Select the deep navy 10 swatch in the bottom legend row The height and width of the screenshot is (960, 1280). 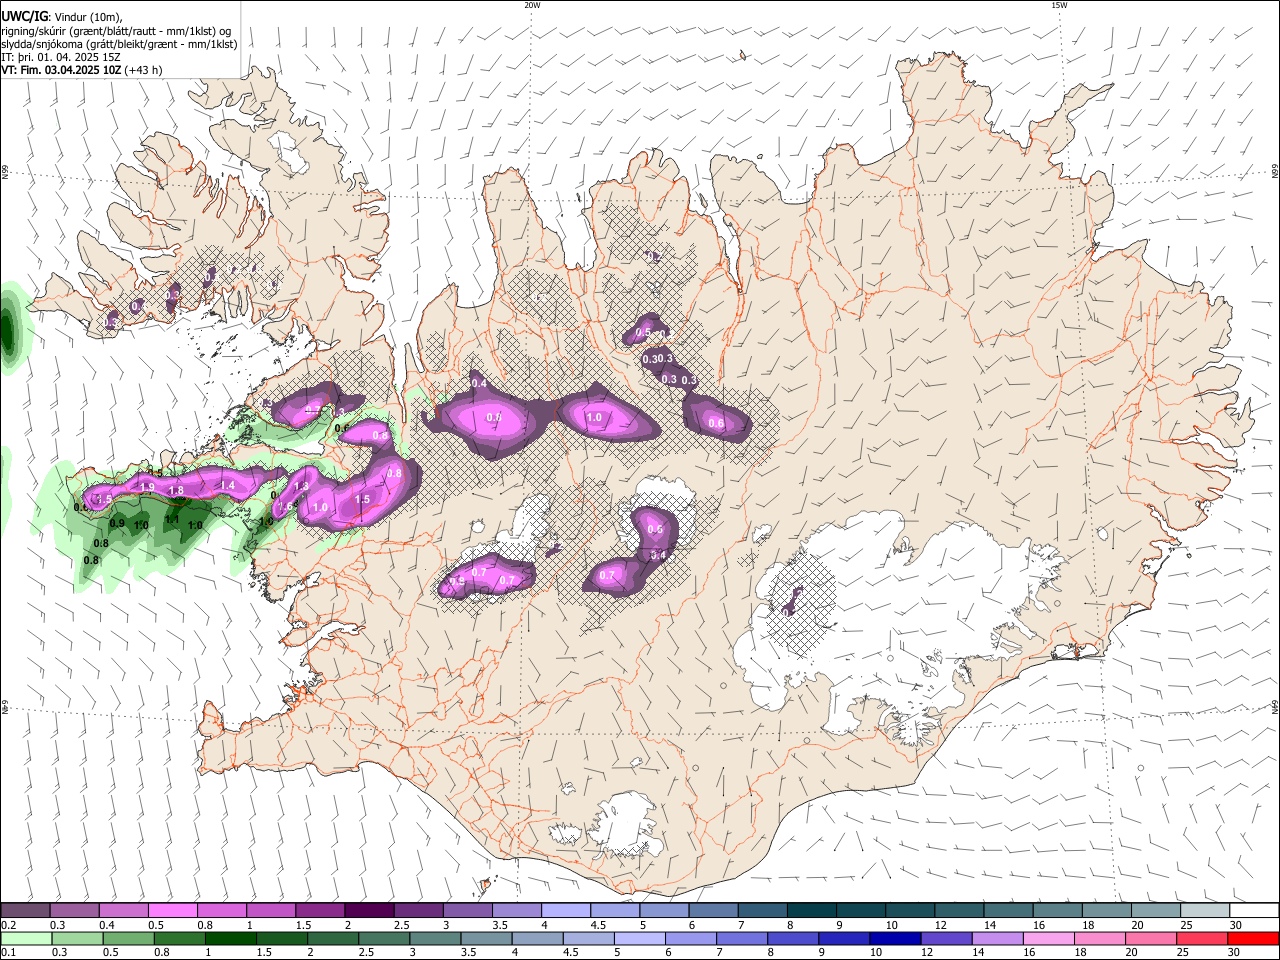click(x=894, y=938)
